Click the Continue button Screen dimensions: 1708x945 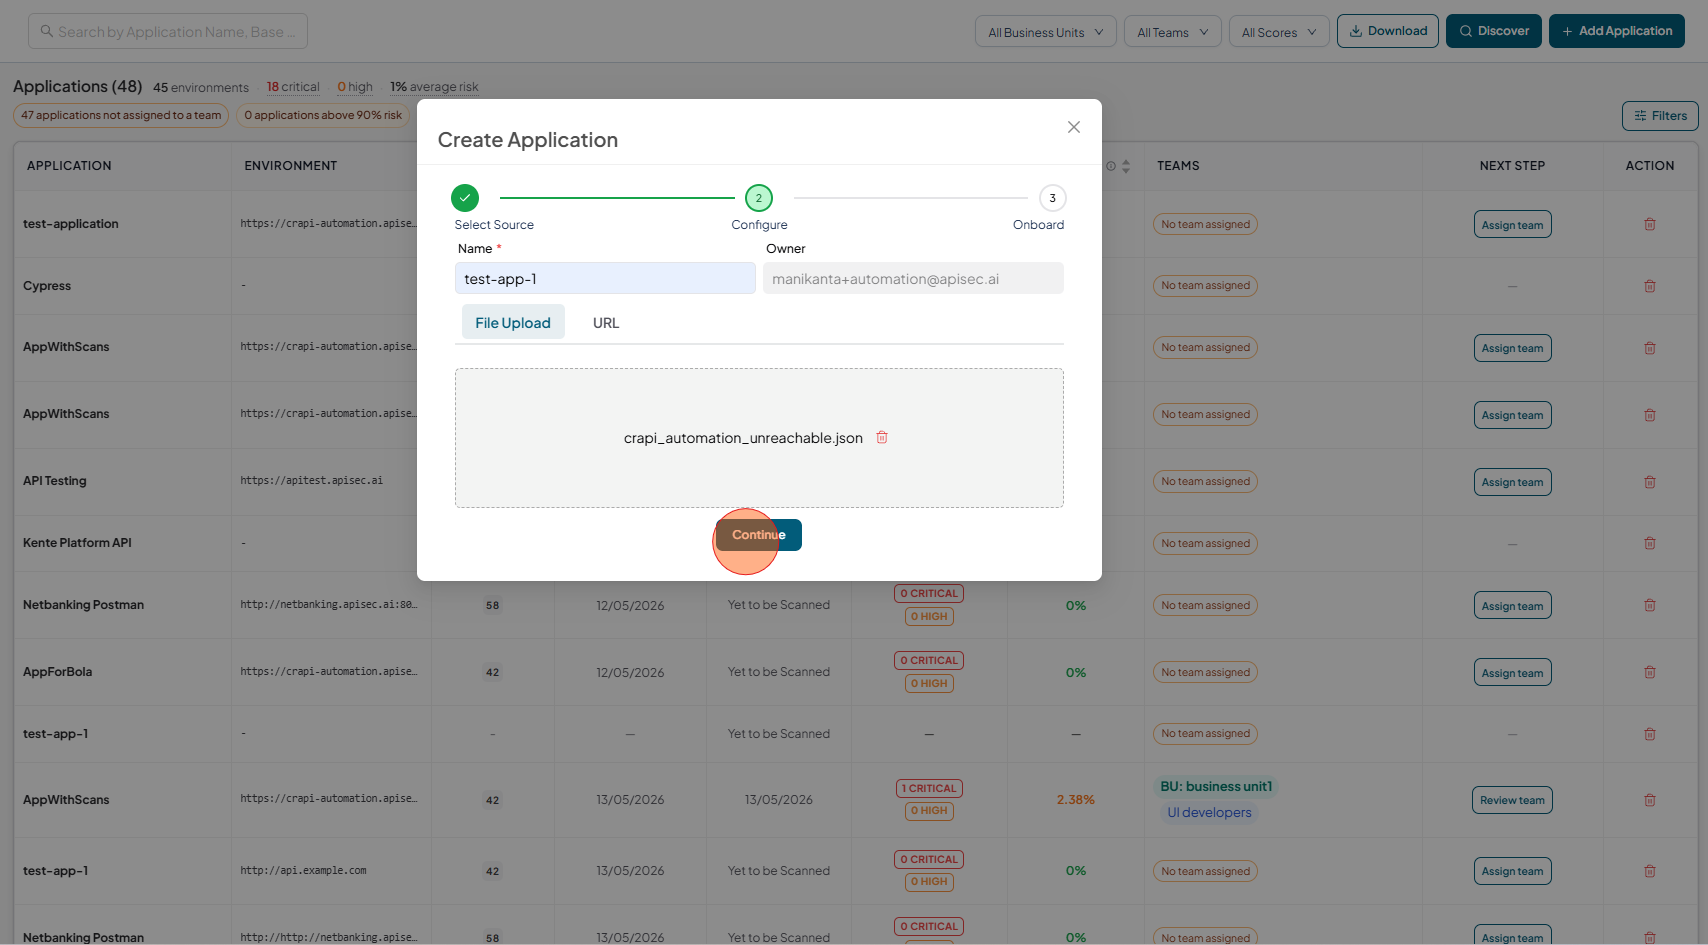pos(759,535)
